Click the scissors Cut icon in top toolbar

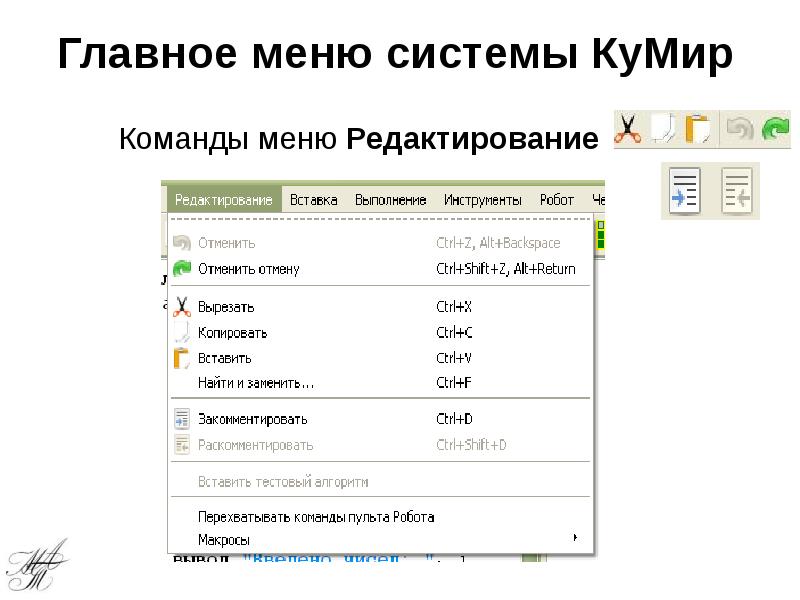(628, 129)
